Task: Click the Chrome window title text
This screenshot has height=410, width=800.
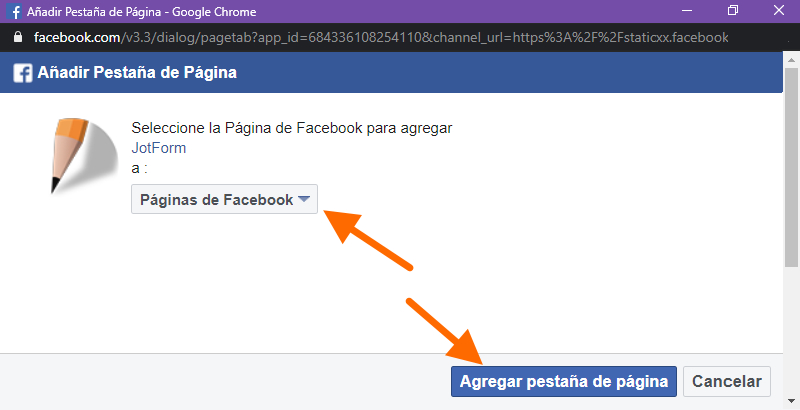Action: [x=141, y=11]
